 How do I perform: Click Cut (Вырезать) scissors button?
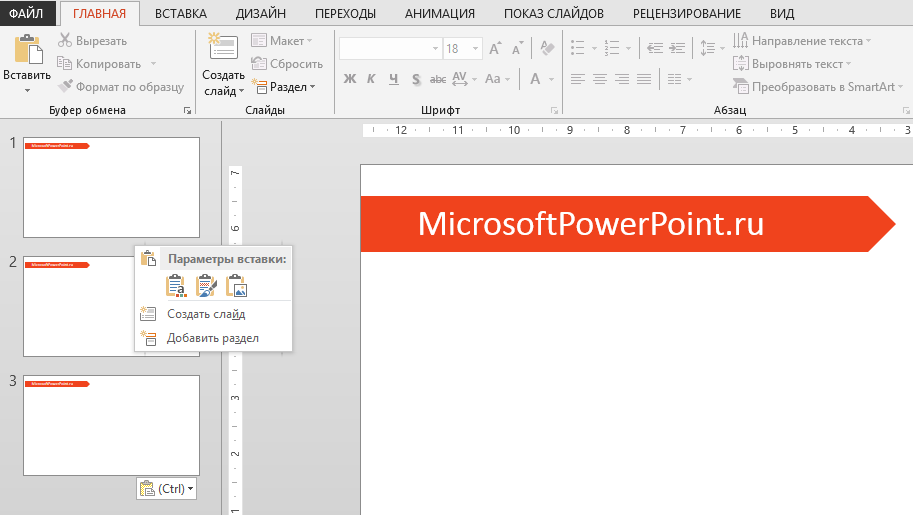click(x=93, y=41)
